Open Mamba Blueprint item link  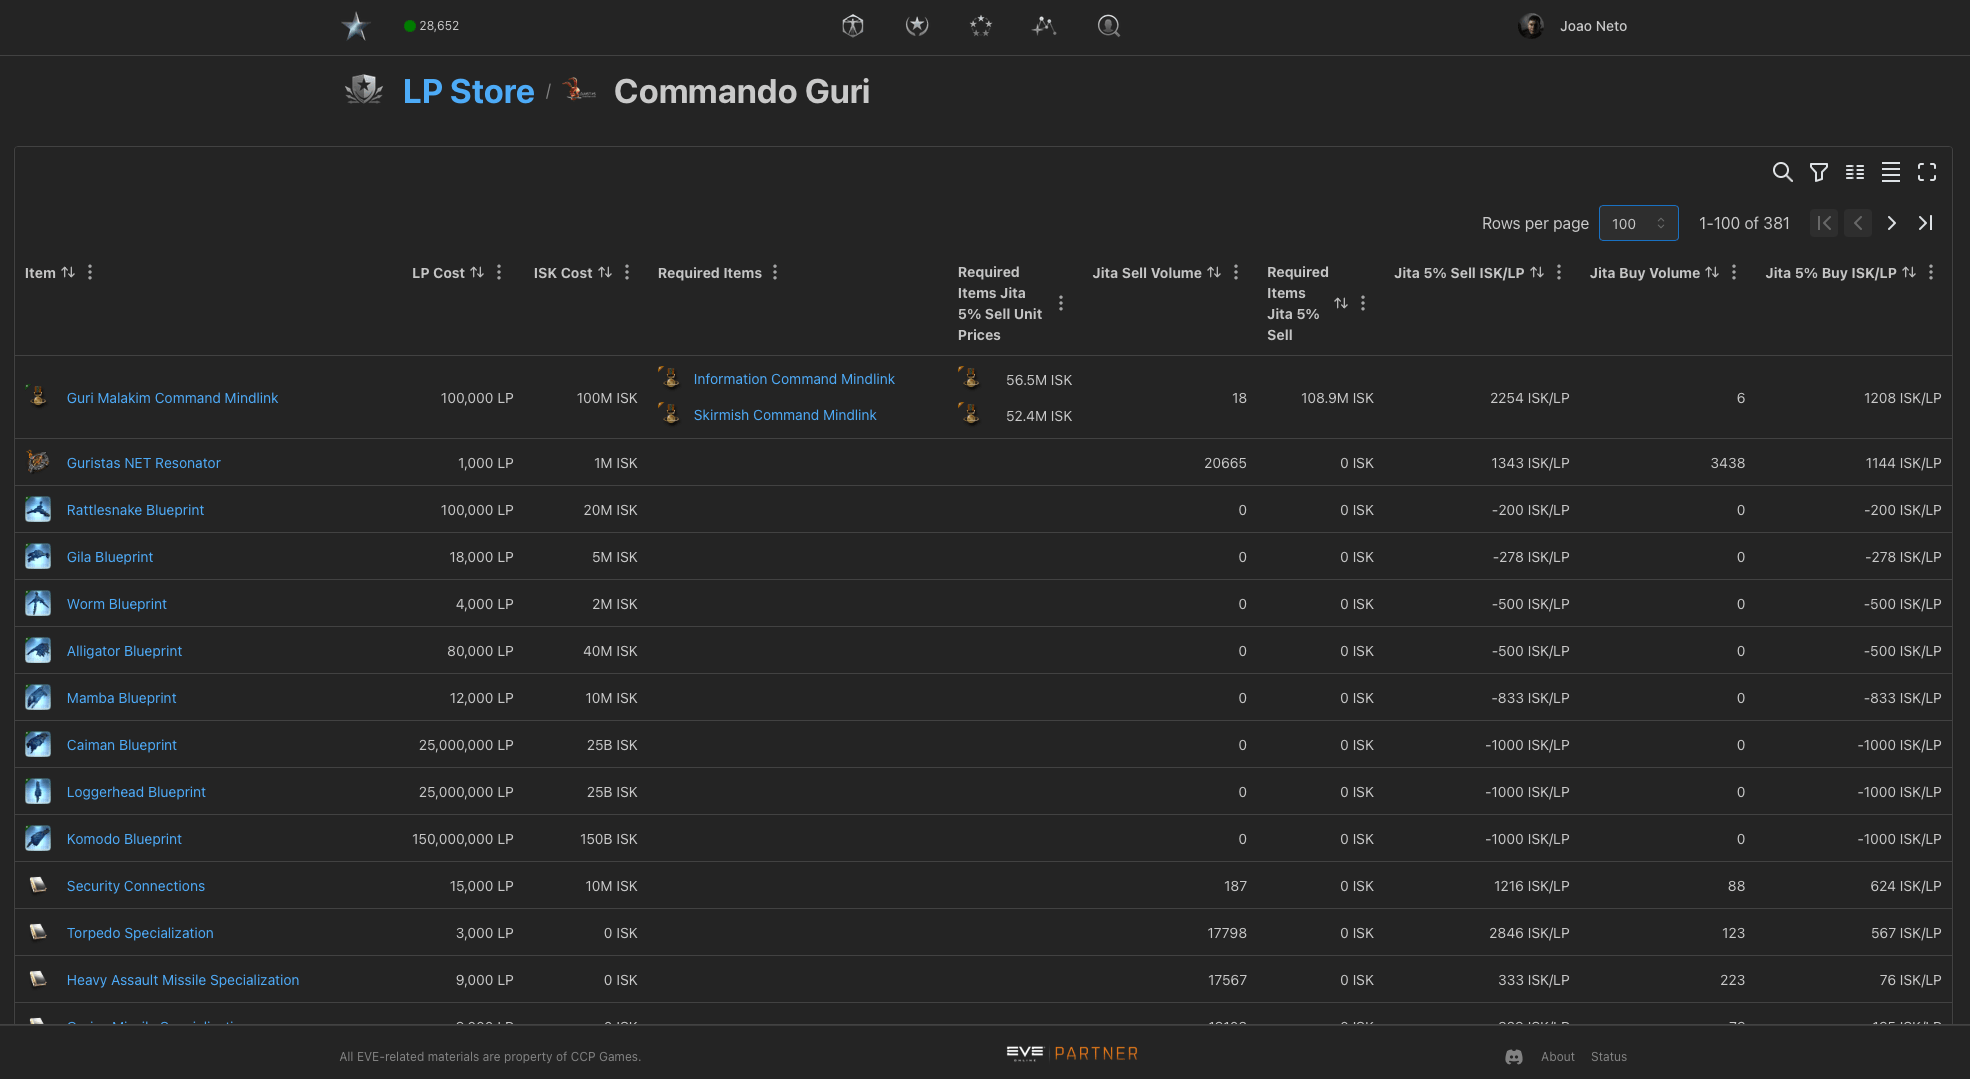point(121,698)
